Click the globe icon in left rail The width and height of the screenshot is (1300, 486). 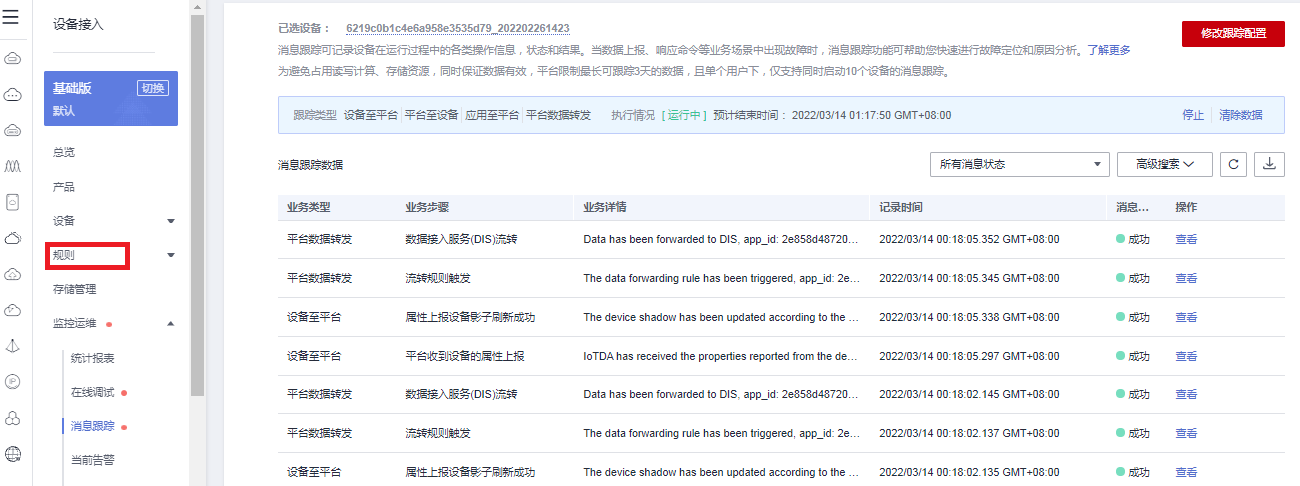[13, 454]
